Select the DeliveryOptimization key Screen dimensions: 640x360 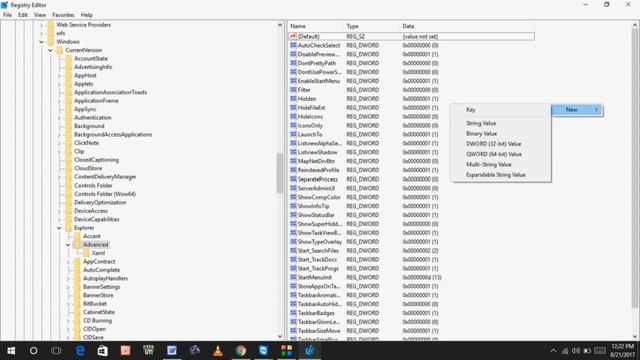[x=100, y=202]
